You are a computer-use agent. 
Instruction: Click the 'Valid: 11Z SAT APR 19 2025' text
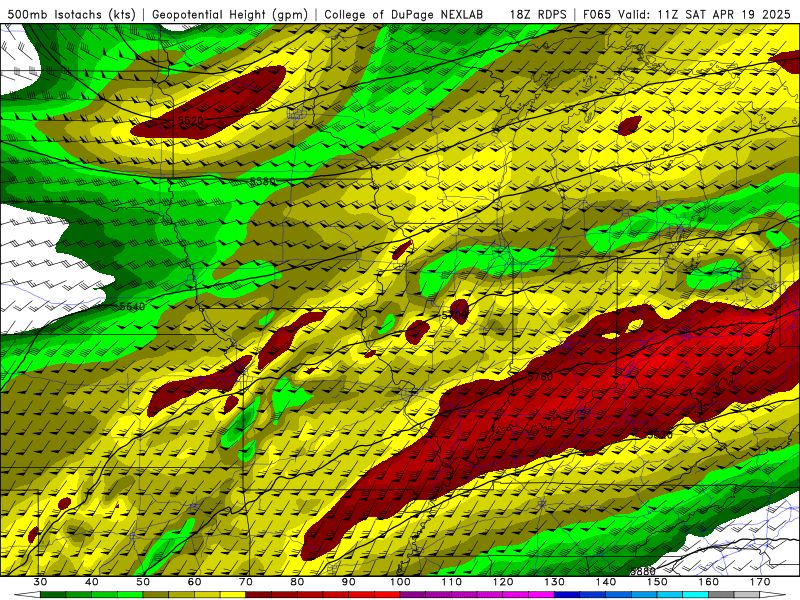click(x=704, y=15)
